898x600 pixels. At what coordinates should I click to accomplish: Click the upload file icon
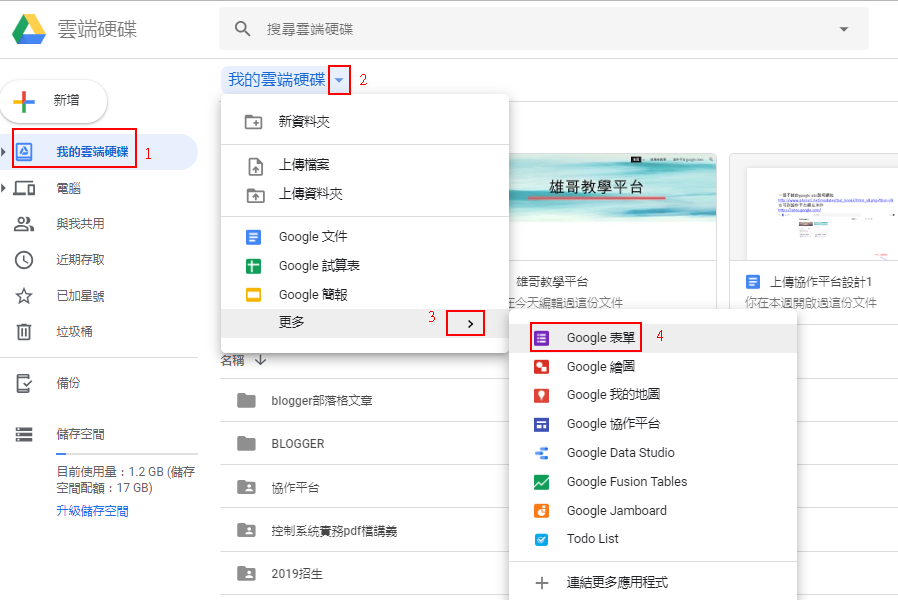click(255, 166)
